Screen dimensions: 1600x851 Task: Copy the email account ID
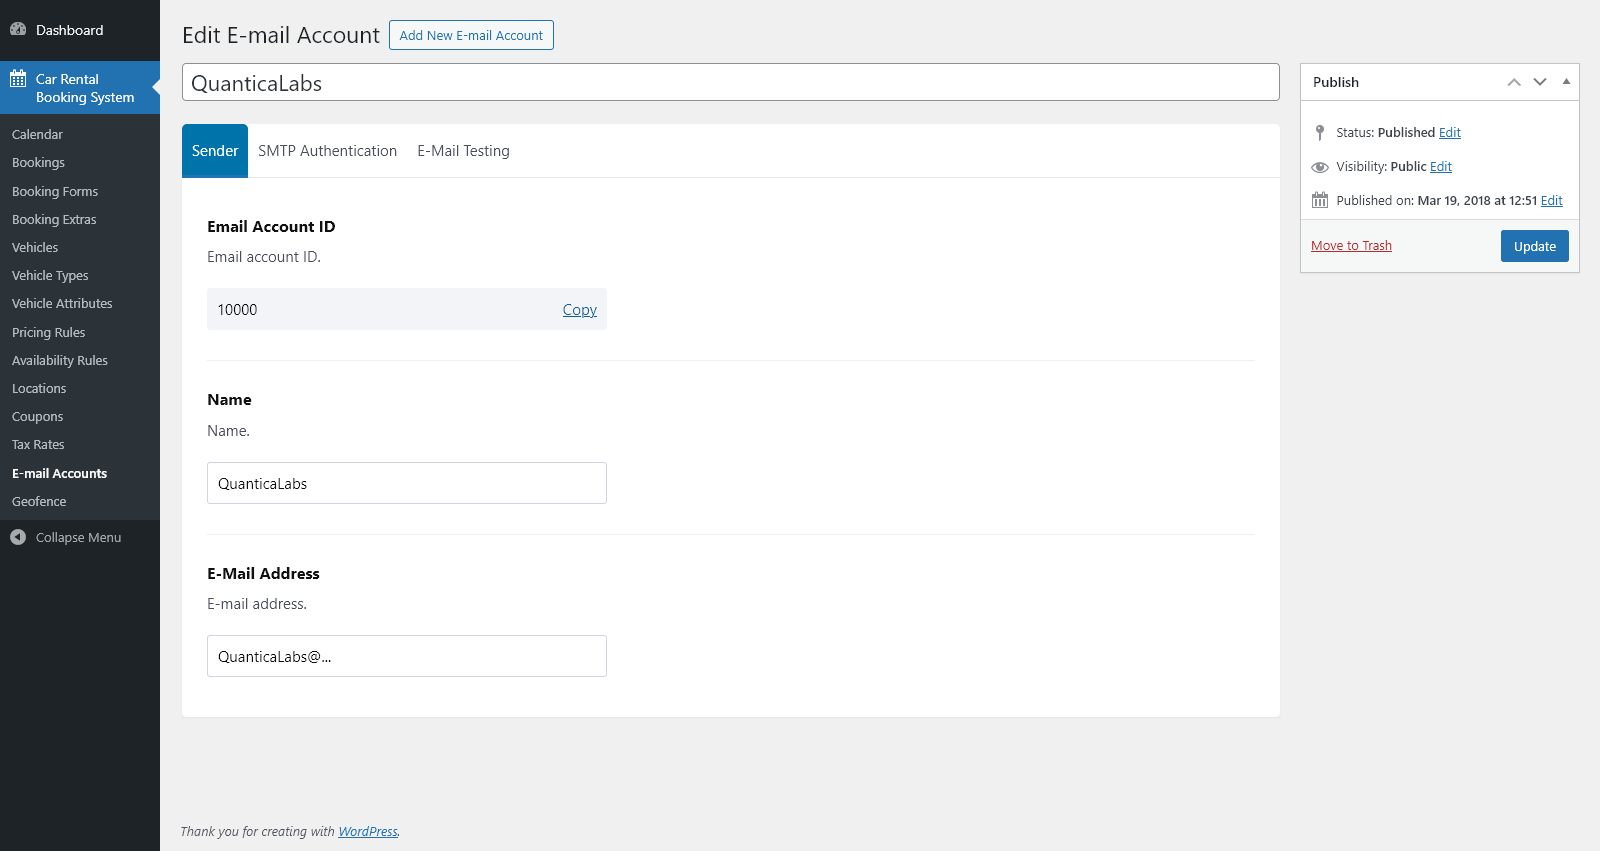[580, 310]
